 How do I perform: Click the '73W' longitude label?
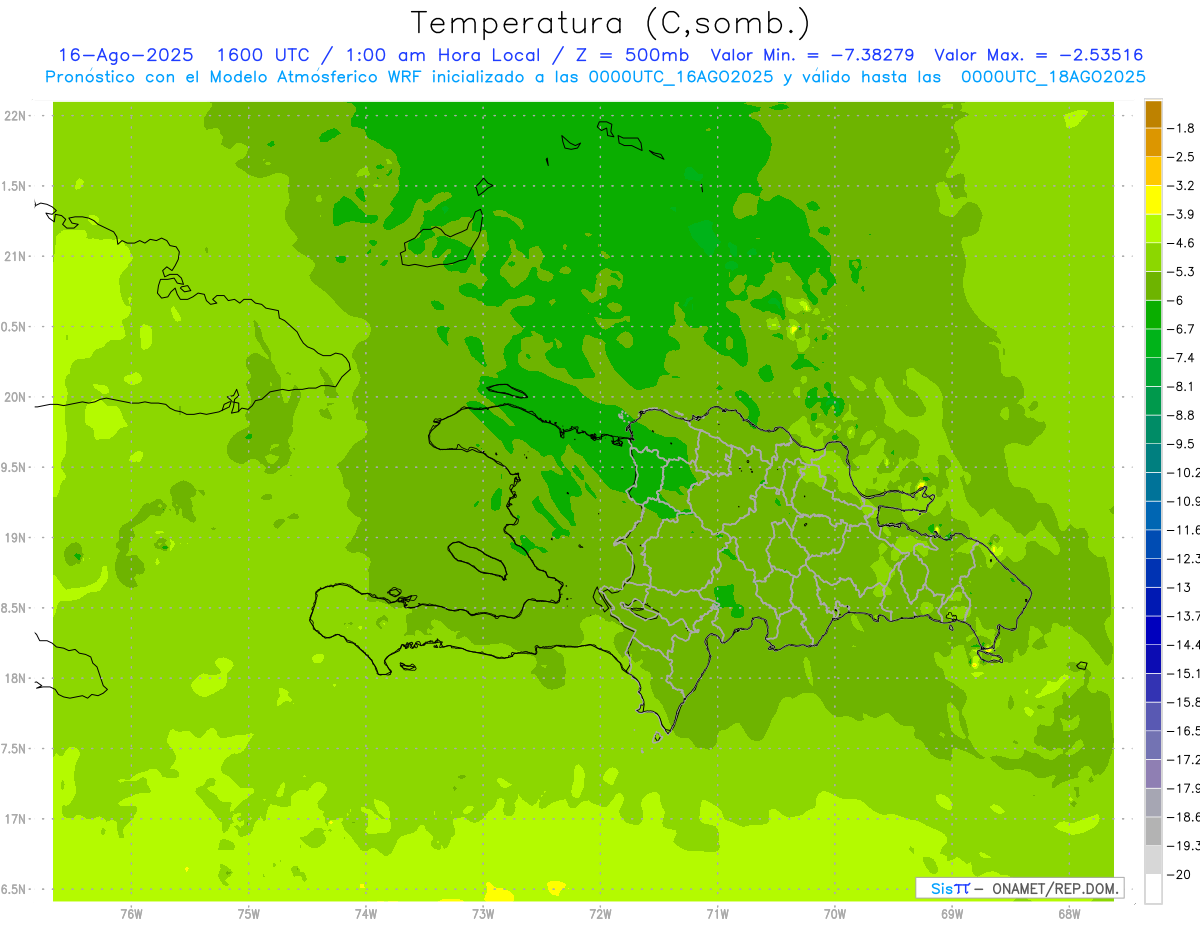(x=483, y=913)
